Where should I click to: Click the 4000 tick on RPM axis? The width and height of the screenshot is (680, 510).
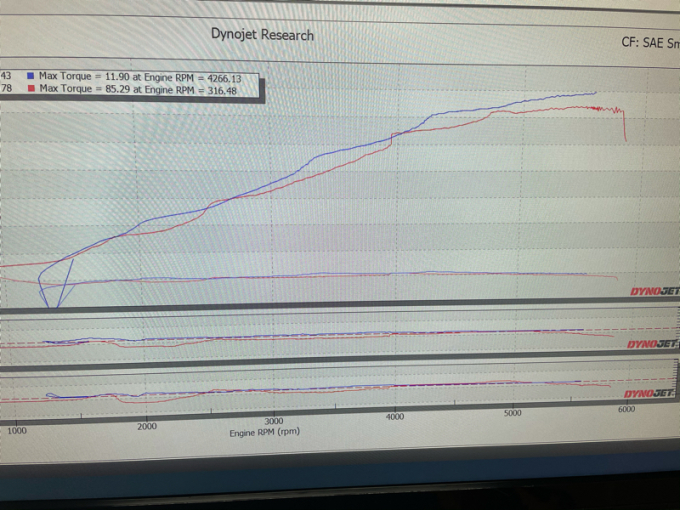[395, 417]
